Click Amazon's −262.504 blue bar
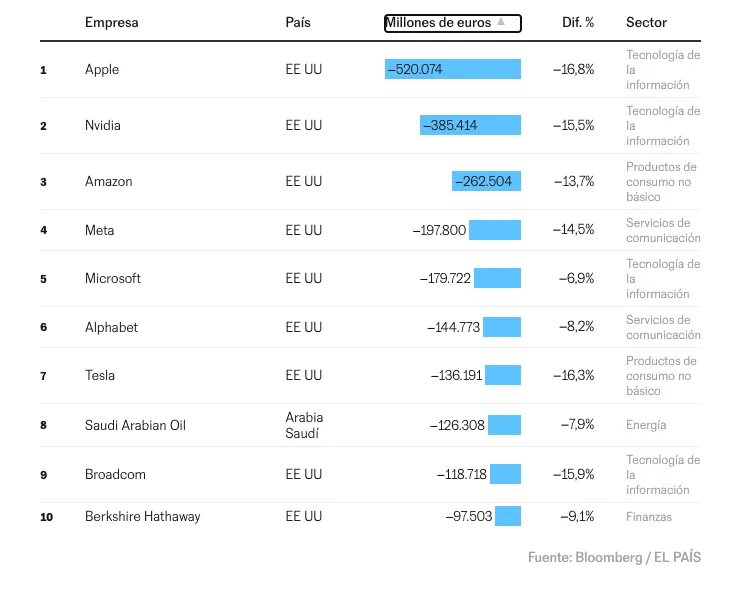The height and width of the screenshot is (589, 732). coord(486,181)
